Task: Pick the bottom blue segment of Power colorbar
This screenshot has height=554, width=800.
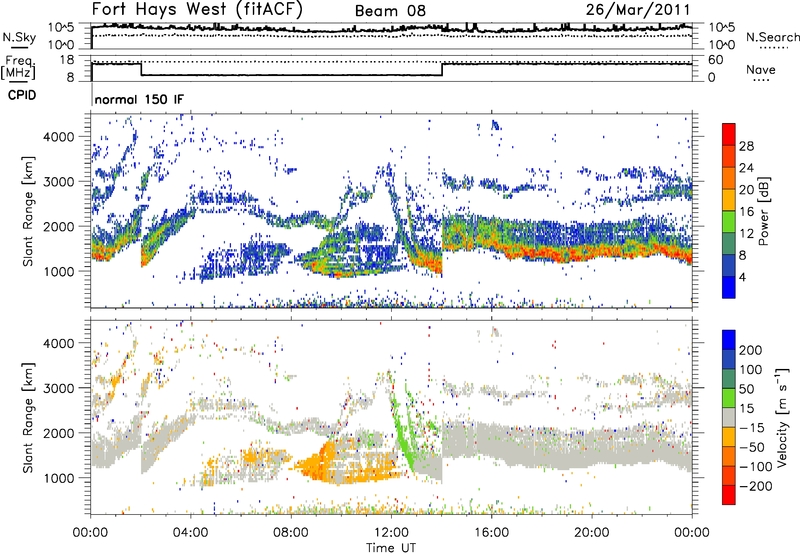Action: (x=729, y=287)
